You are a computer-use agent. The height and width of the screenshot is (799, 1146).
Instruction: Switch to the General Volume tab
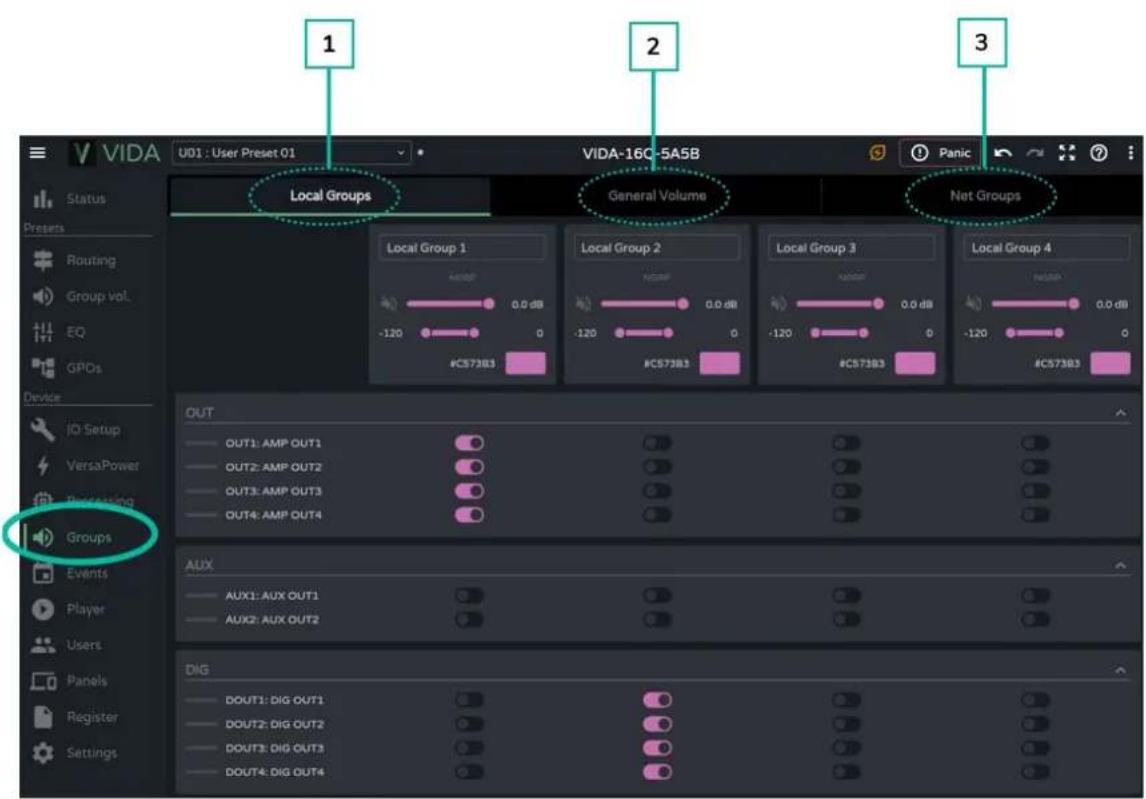click(656, 196)
